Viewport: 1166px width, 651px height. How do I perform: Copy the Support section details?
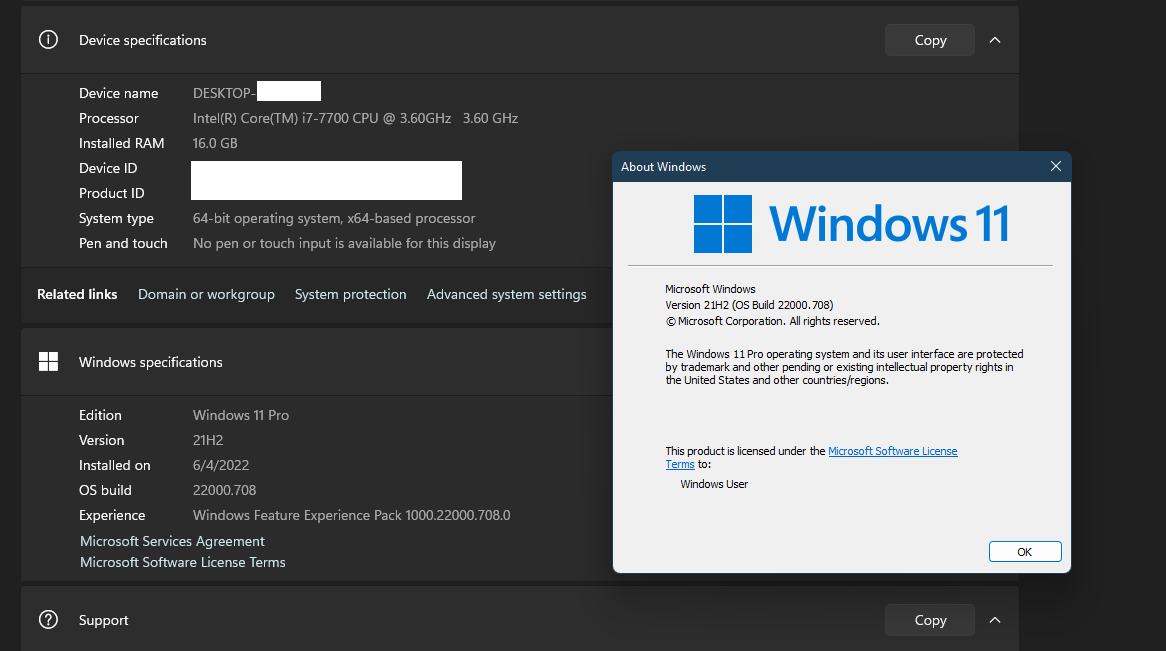tap(930, 620)
